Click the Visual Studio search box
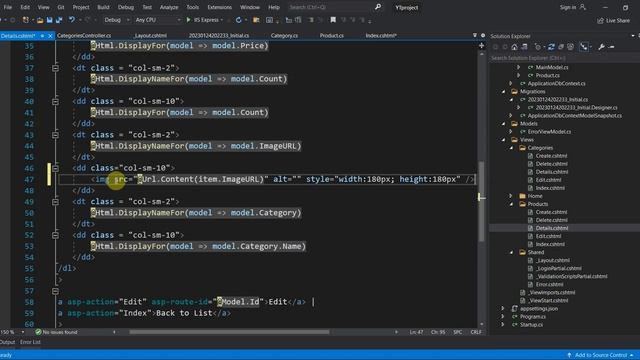640x360 pixels. click(x=335, y=7)
